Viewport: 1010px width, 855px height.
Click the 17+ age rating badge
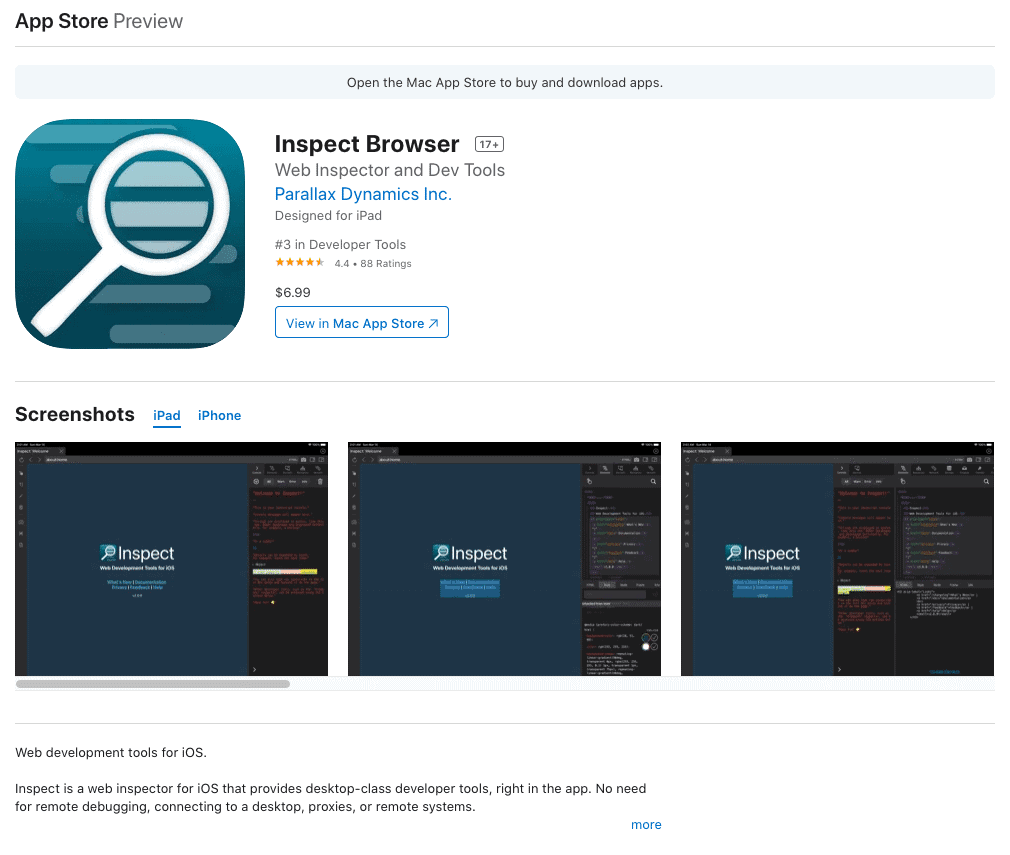coord(490,144)
